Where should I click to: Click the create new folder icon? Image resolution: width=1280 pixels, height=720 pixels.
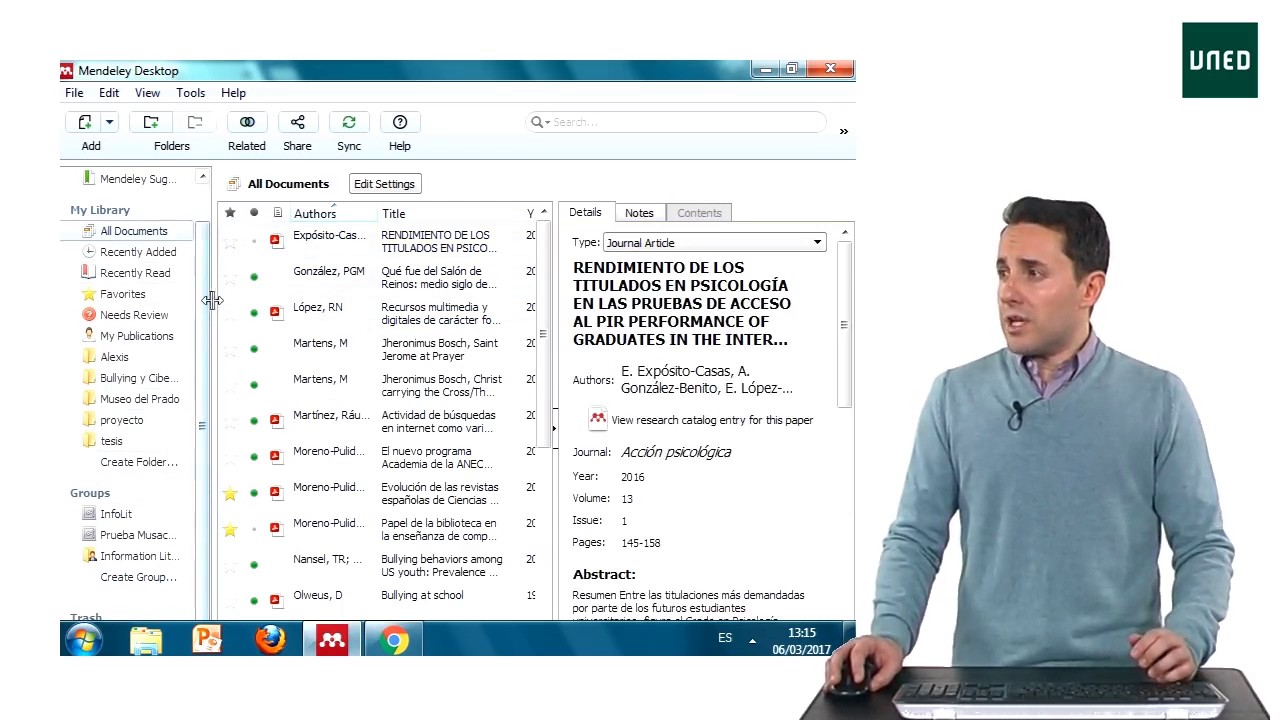pos(151,122)
